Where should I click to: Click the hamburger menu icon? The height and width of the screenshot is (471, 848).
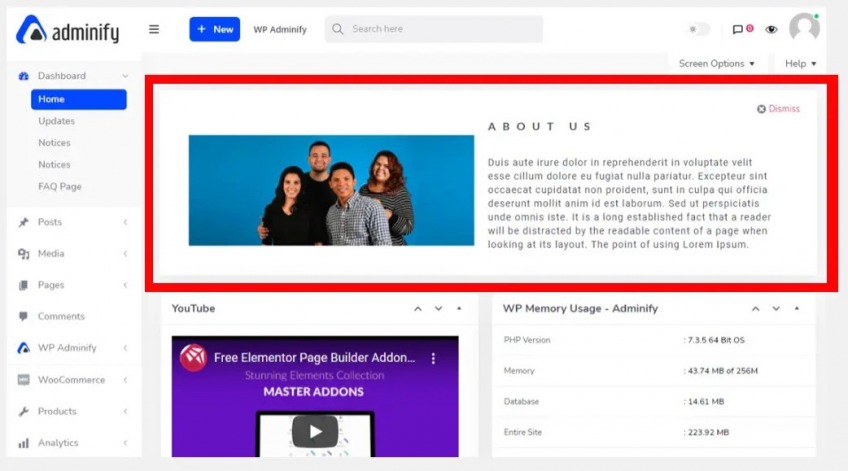click(154, 29)
